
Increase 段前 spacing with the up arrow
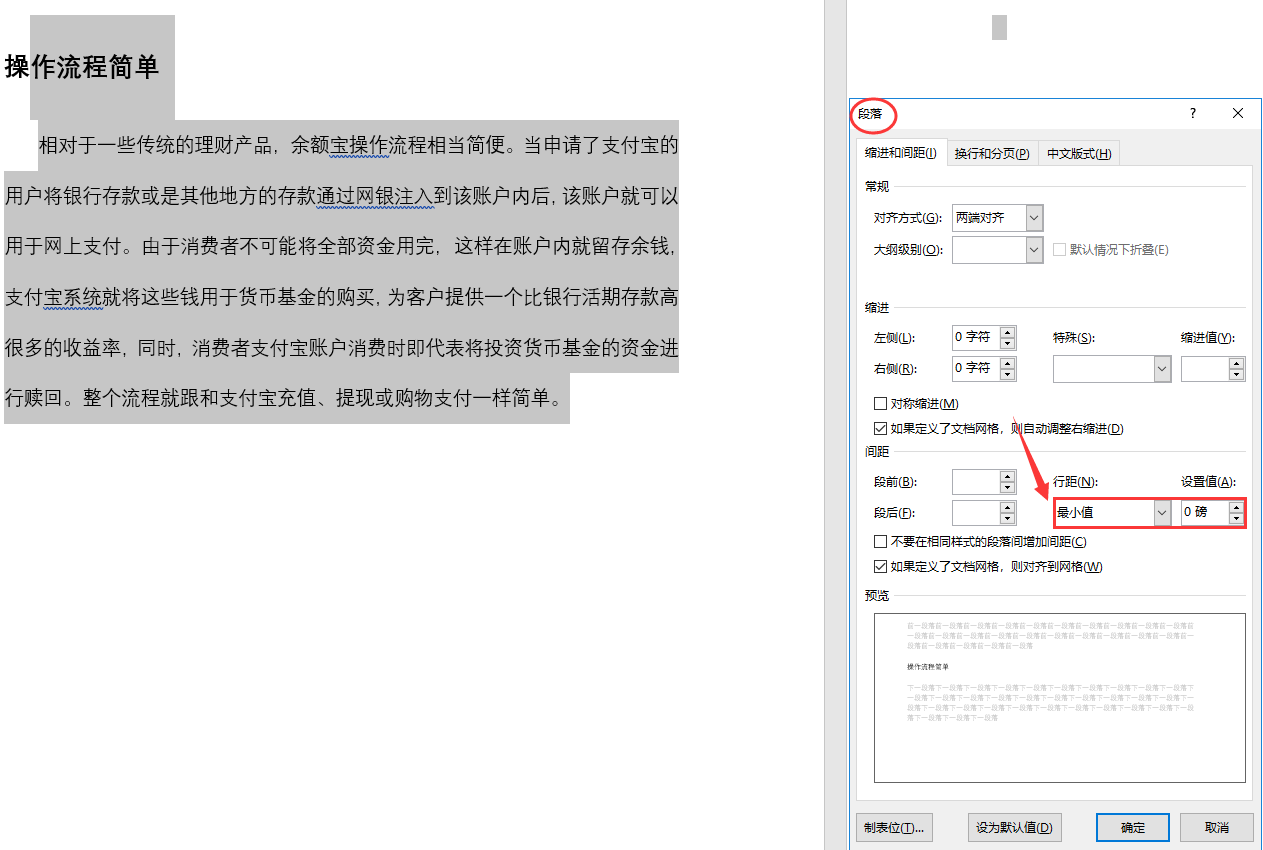click(1007, 476)
